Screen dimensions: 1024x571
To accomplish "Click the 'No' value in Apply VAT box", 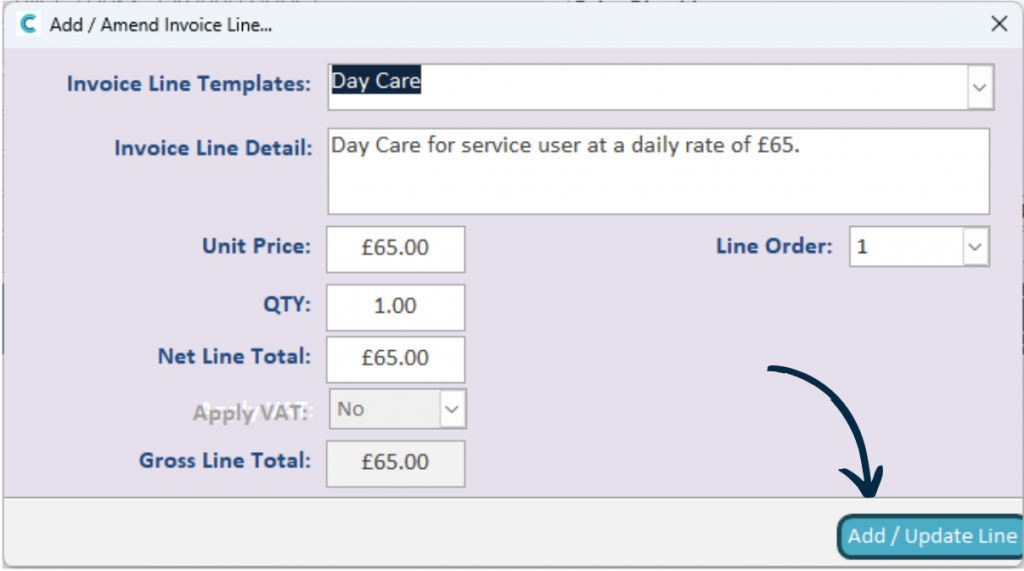I will pyautogui.click(x=351, y=409).
